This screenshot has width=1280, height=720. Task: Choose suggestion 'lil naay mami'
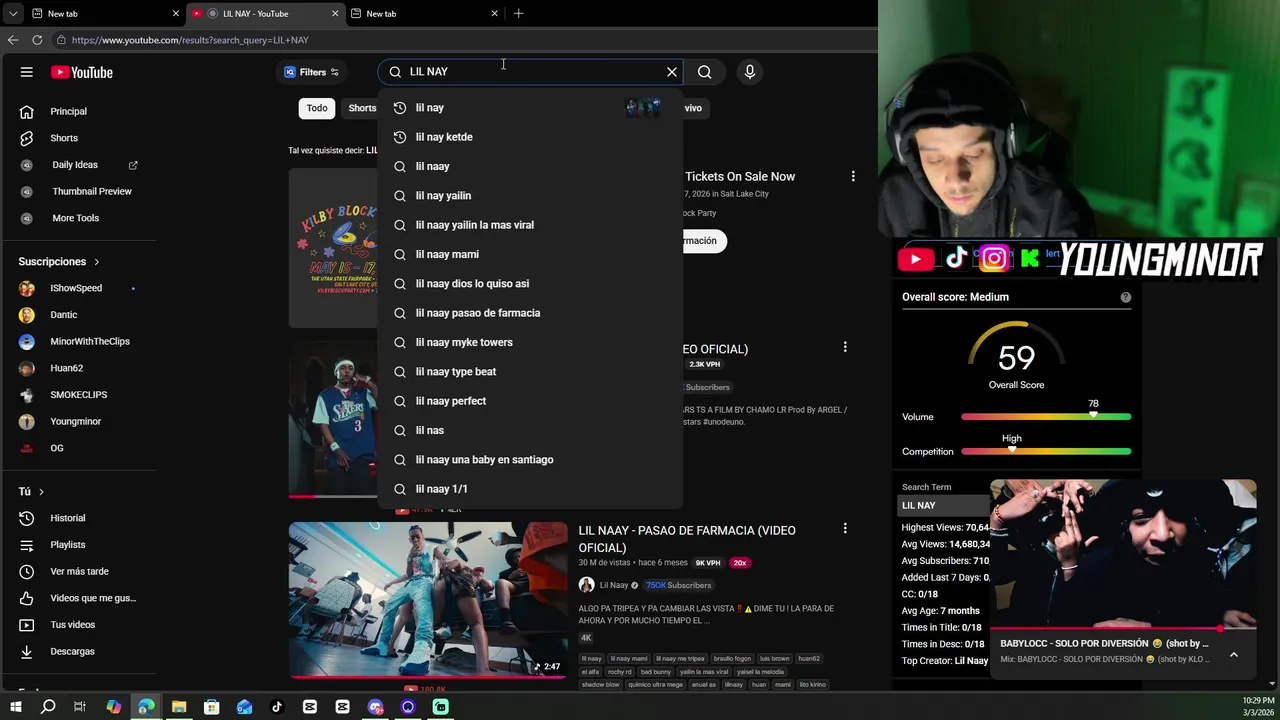tap(530, 254)
